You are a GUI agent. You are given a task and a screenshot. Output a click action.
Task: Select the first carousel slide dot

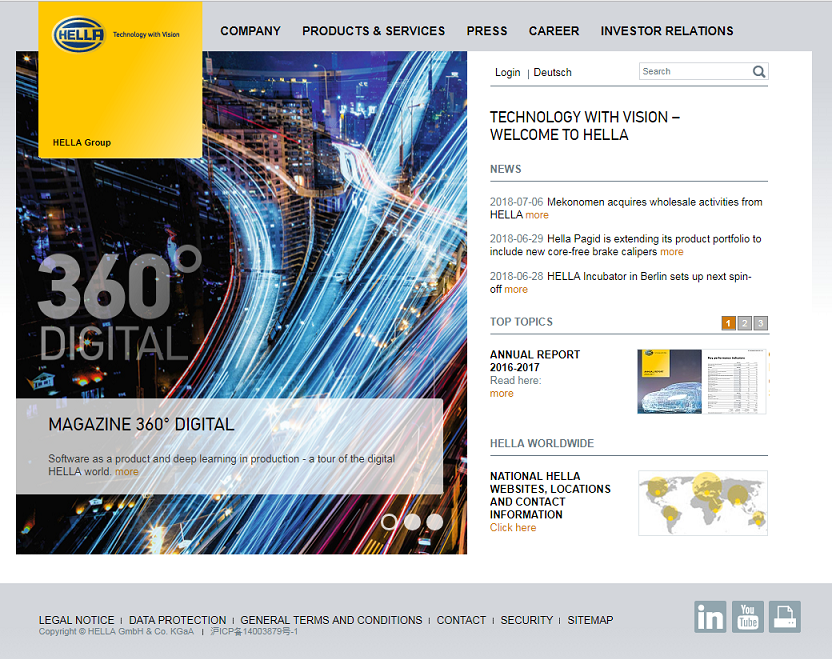[388, 522]
